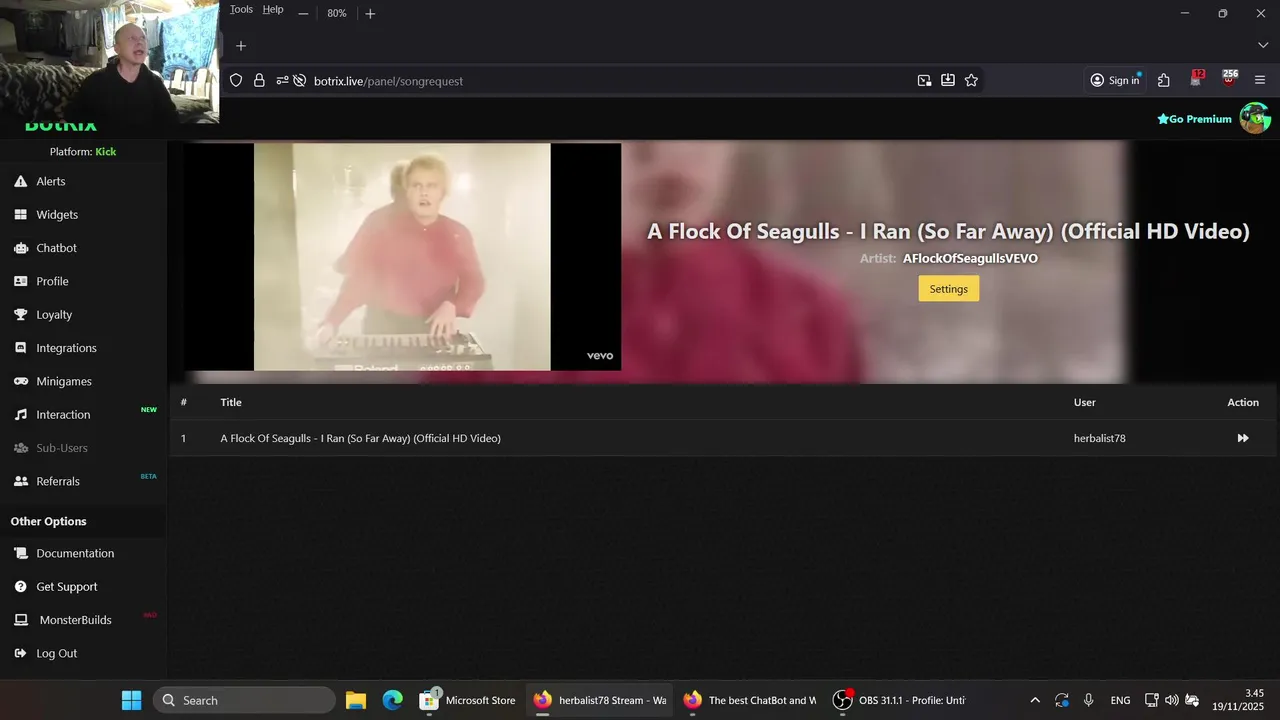This screenshot has height=720, width=1280.
Task: Open File Explorer from the taskbar
Action: 356,700
